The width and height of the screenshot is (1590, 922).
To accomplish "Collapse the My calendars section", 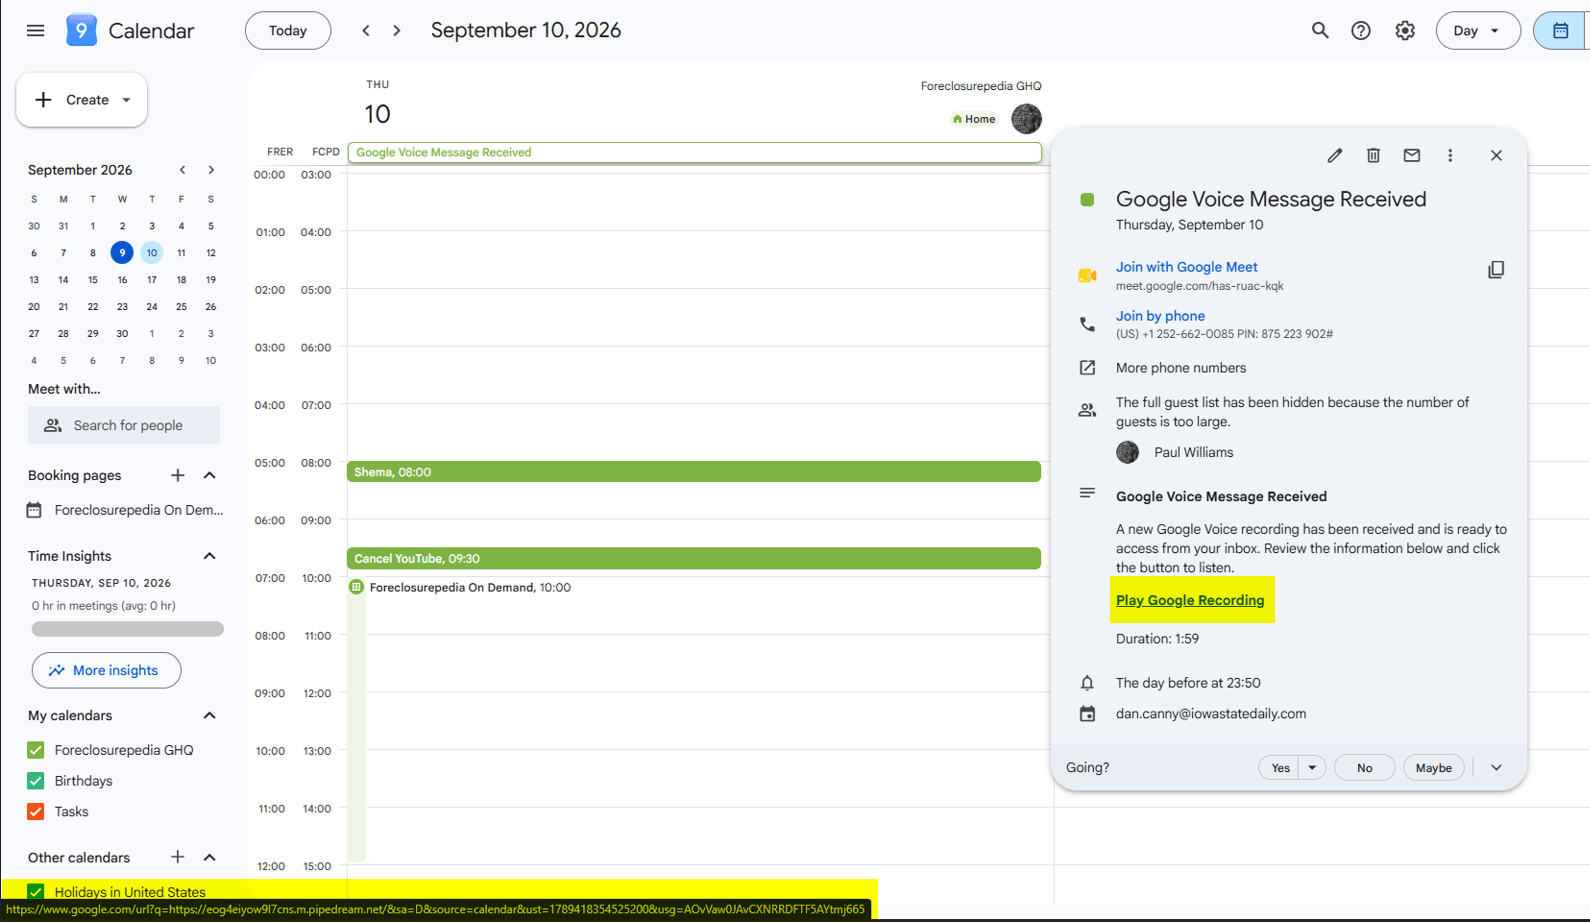I will tap(210, 715).
